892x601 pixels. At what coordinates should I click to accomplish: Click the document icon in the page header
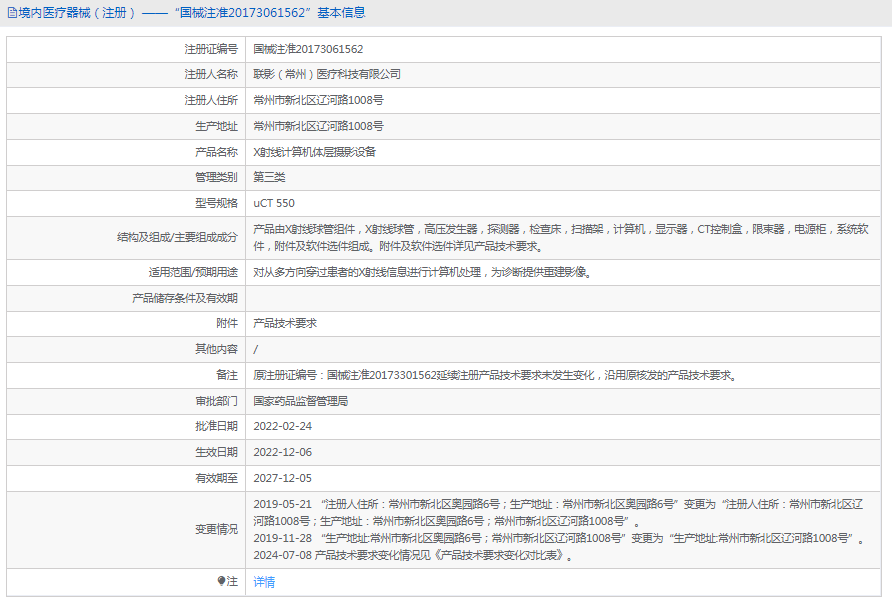click(x=12, y=13)
